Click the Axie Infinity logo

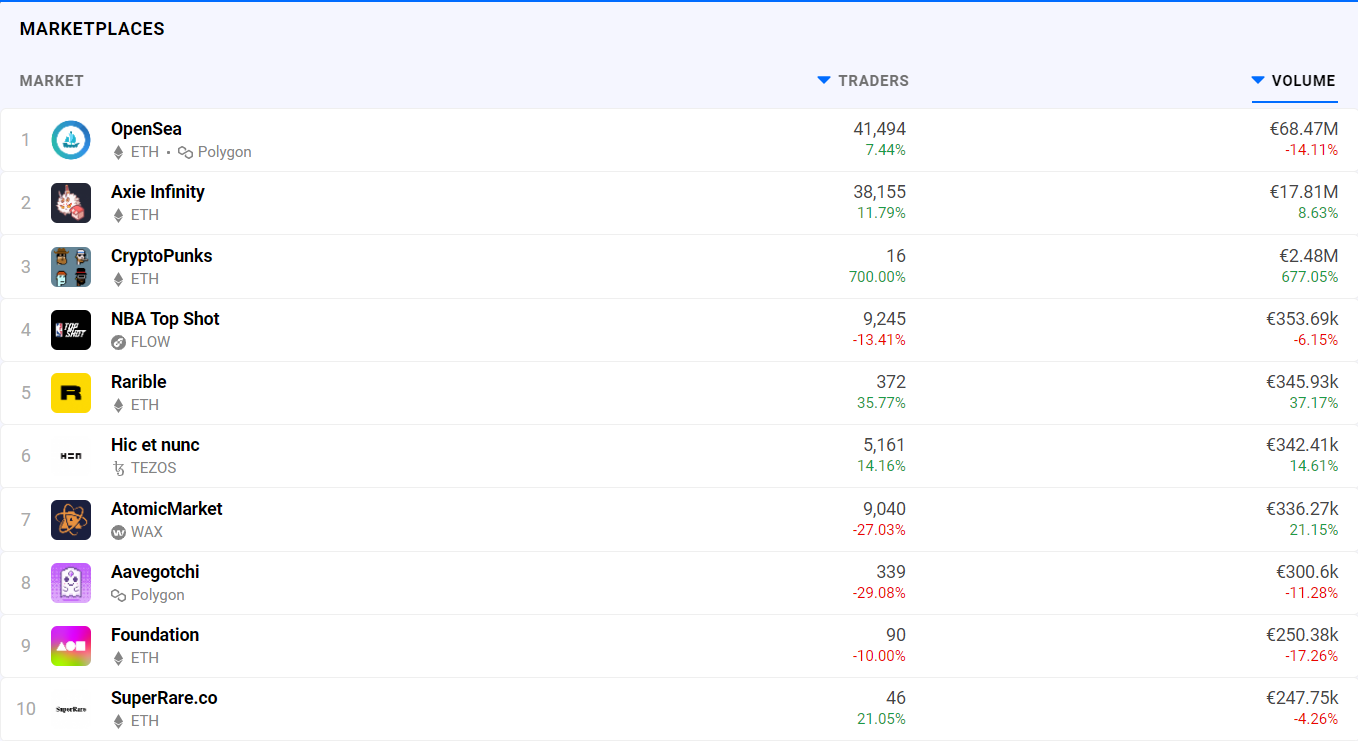pyautogui.click(x=71, y=203)
